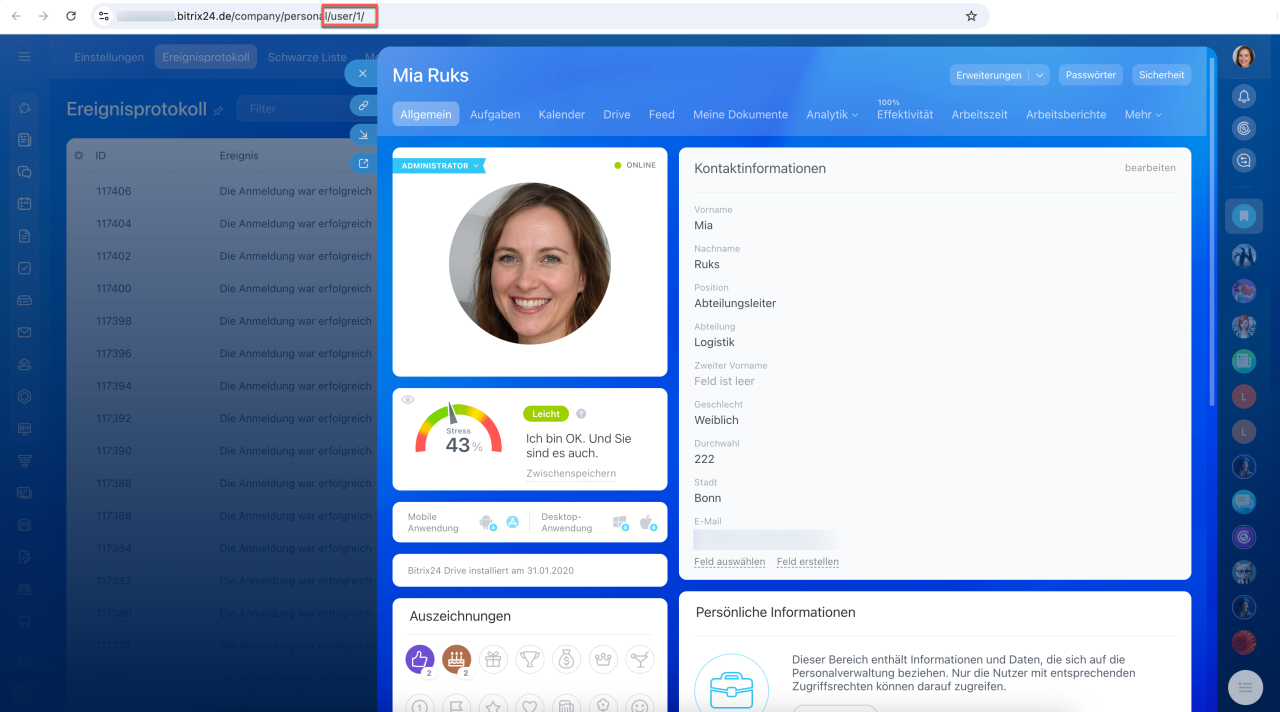Click the profile panel's vertical scrollbar
Screen dimensions: 1280x712
click(1213, 230)
